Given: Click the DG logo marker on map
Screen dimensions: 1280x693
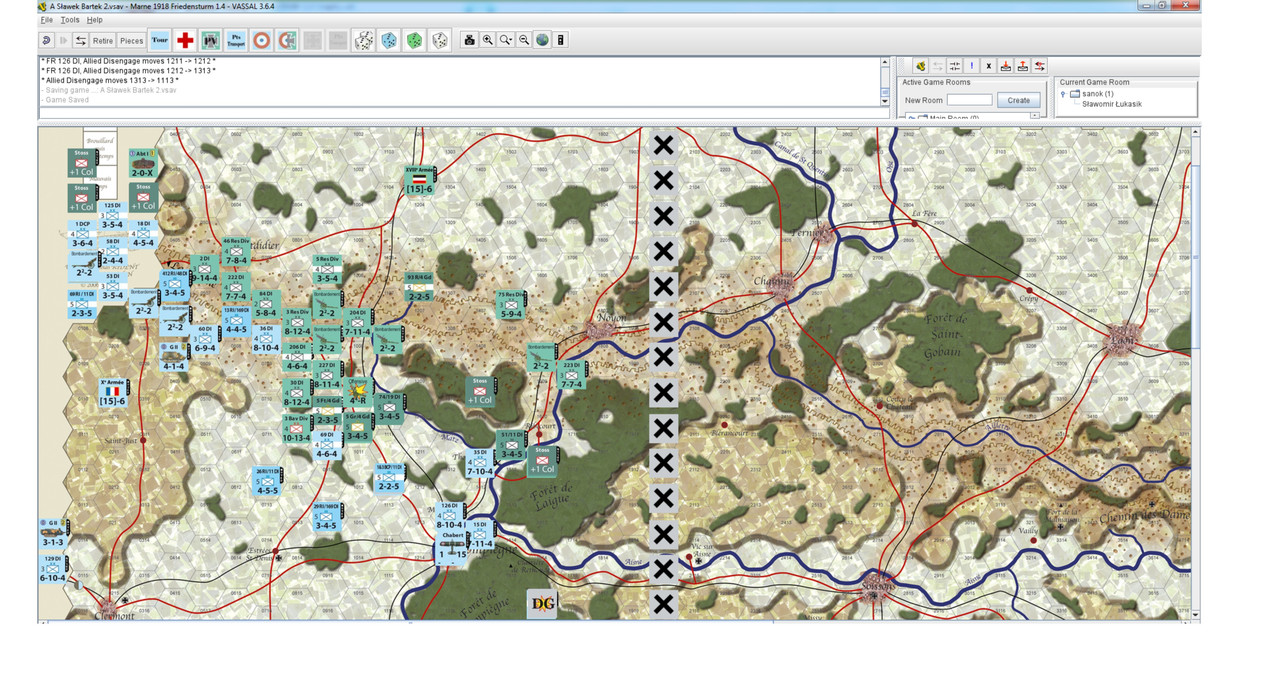Looking at the screenshot, I should pyautogui.click(x=542, y=603).
